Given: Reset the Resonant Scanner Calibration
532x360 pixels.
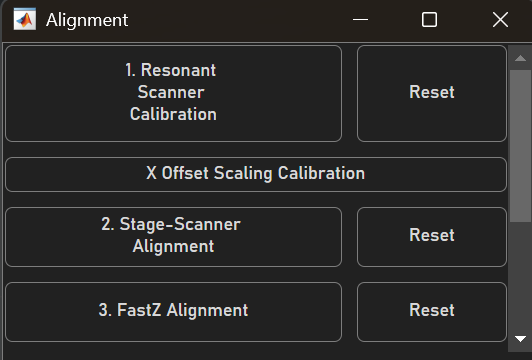Looking at the screenshot, I should pyautogui.click(x=432, y=93).
